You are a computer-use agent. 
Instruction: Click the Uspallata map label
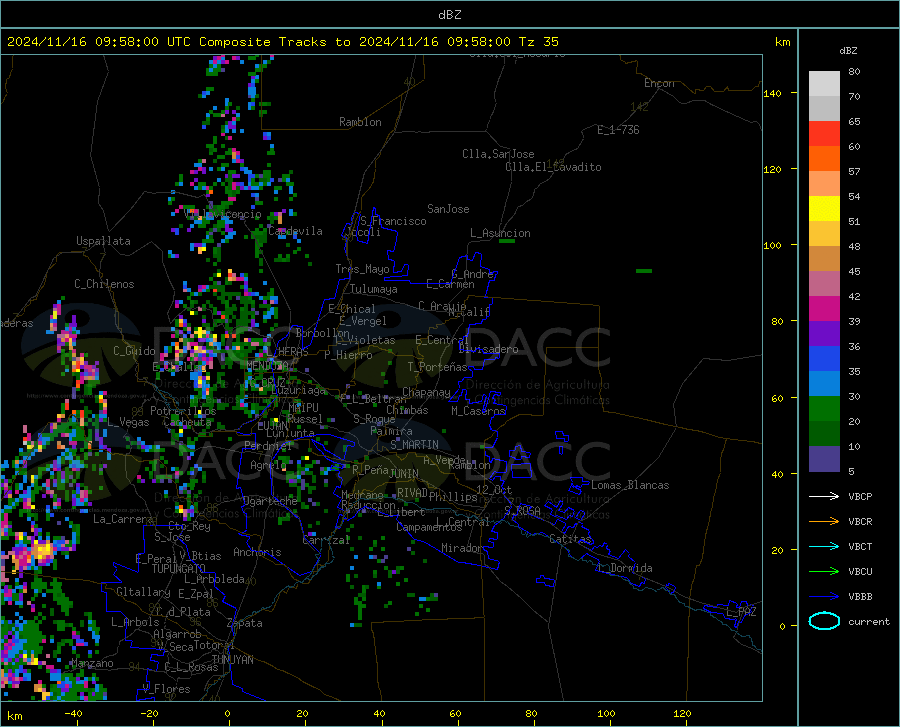(x=103, y=241)
